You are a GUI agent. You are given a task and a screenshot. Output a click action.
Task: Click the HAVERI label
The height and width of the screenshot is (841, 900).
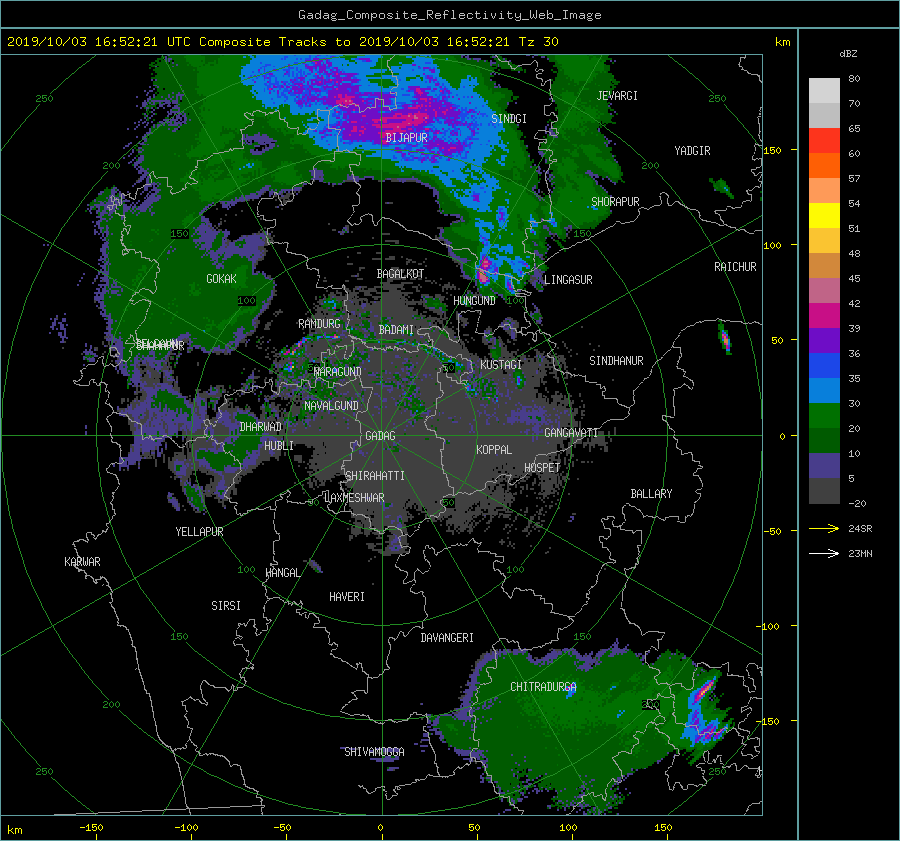point(347,597)
